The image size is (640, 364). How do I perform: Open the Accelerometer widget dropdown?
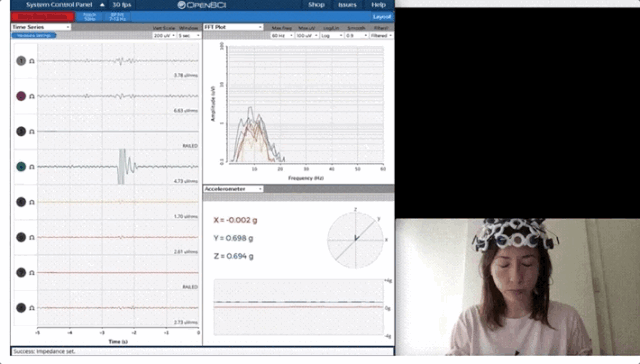pos(233,189)
